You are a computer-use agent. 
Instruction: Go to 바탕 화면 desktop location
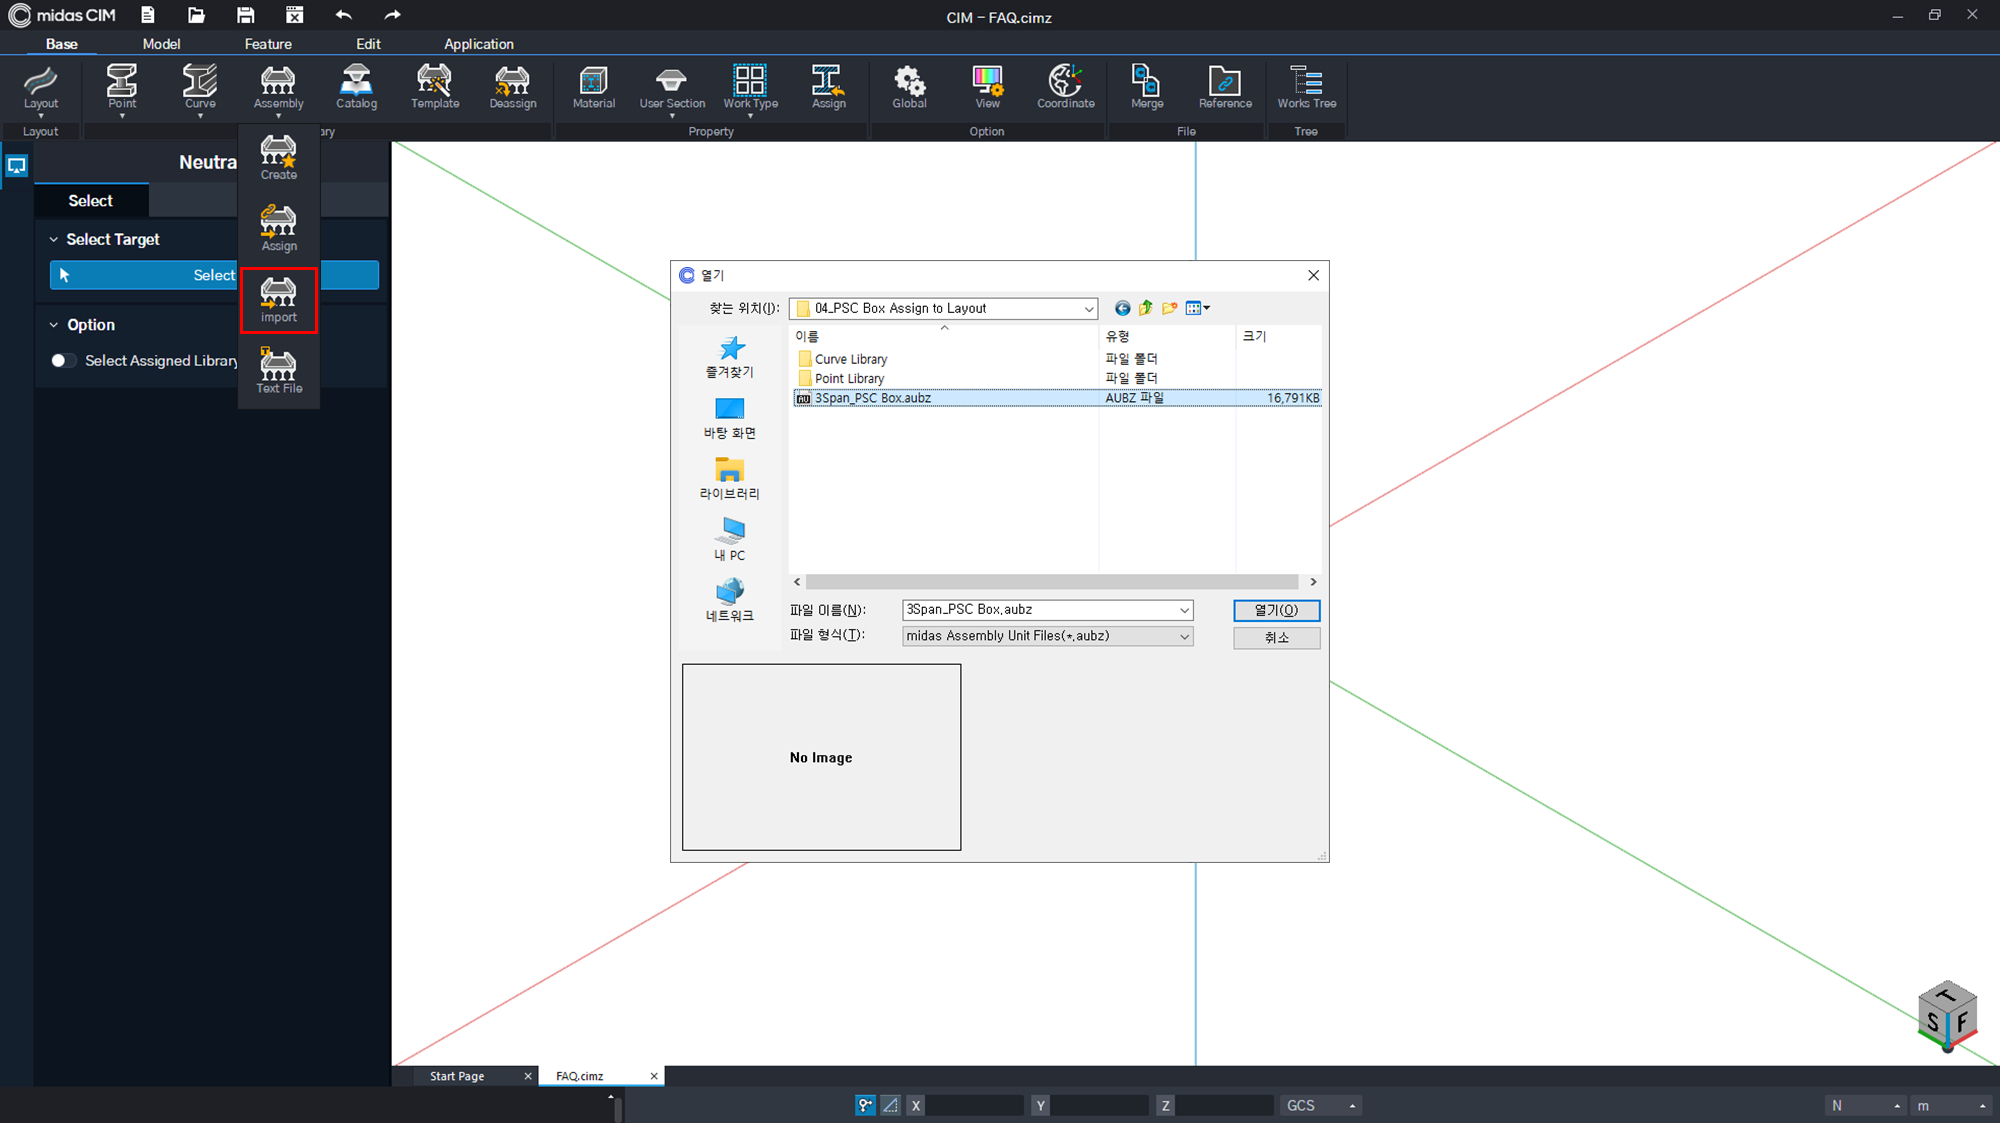click(x=730, y=419)
